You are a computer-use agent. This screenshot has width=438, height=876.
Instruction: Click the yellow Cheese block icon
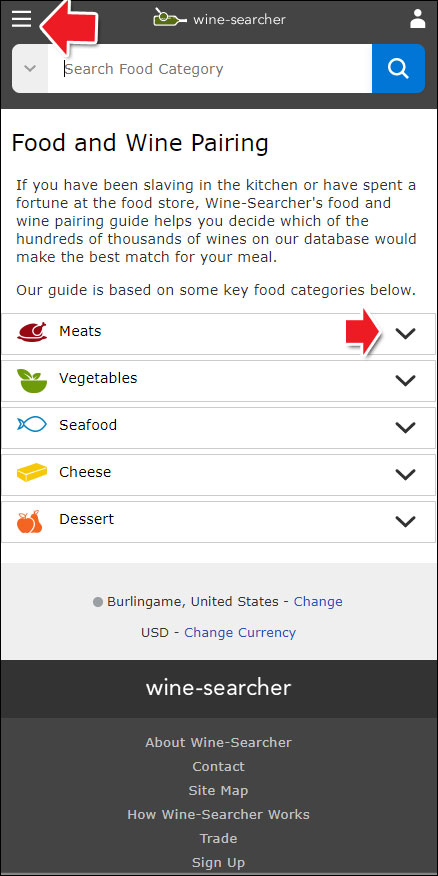(32, 472)
